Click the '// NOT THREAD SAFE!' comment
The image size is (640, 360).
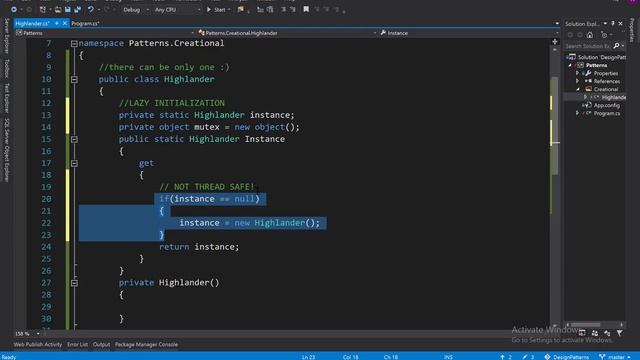[207, 187]
